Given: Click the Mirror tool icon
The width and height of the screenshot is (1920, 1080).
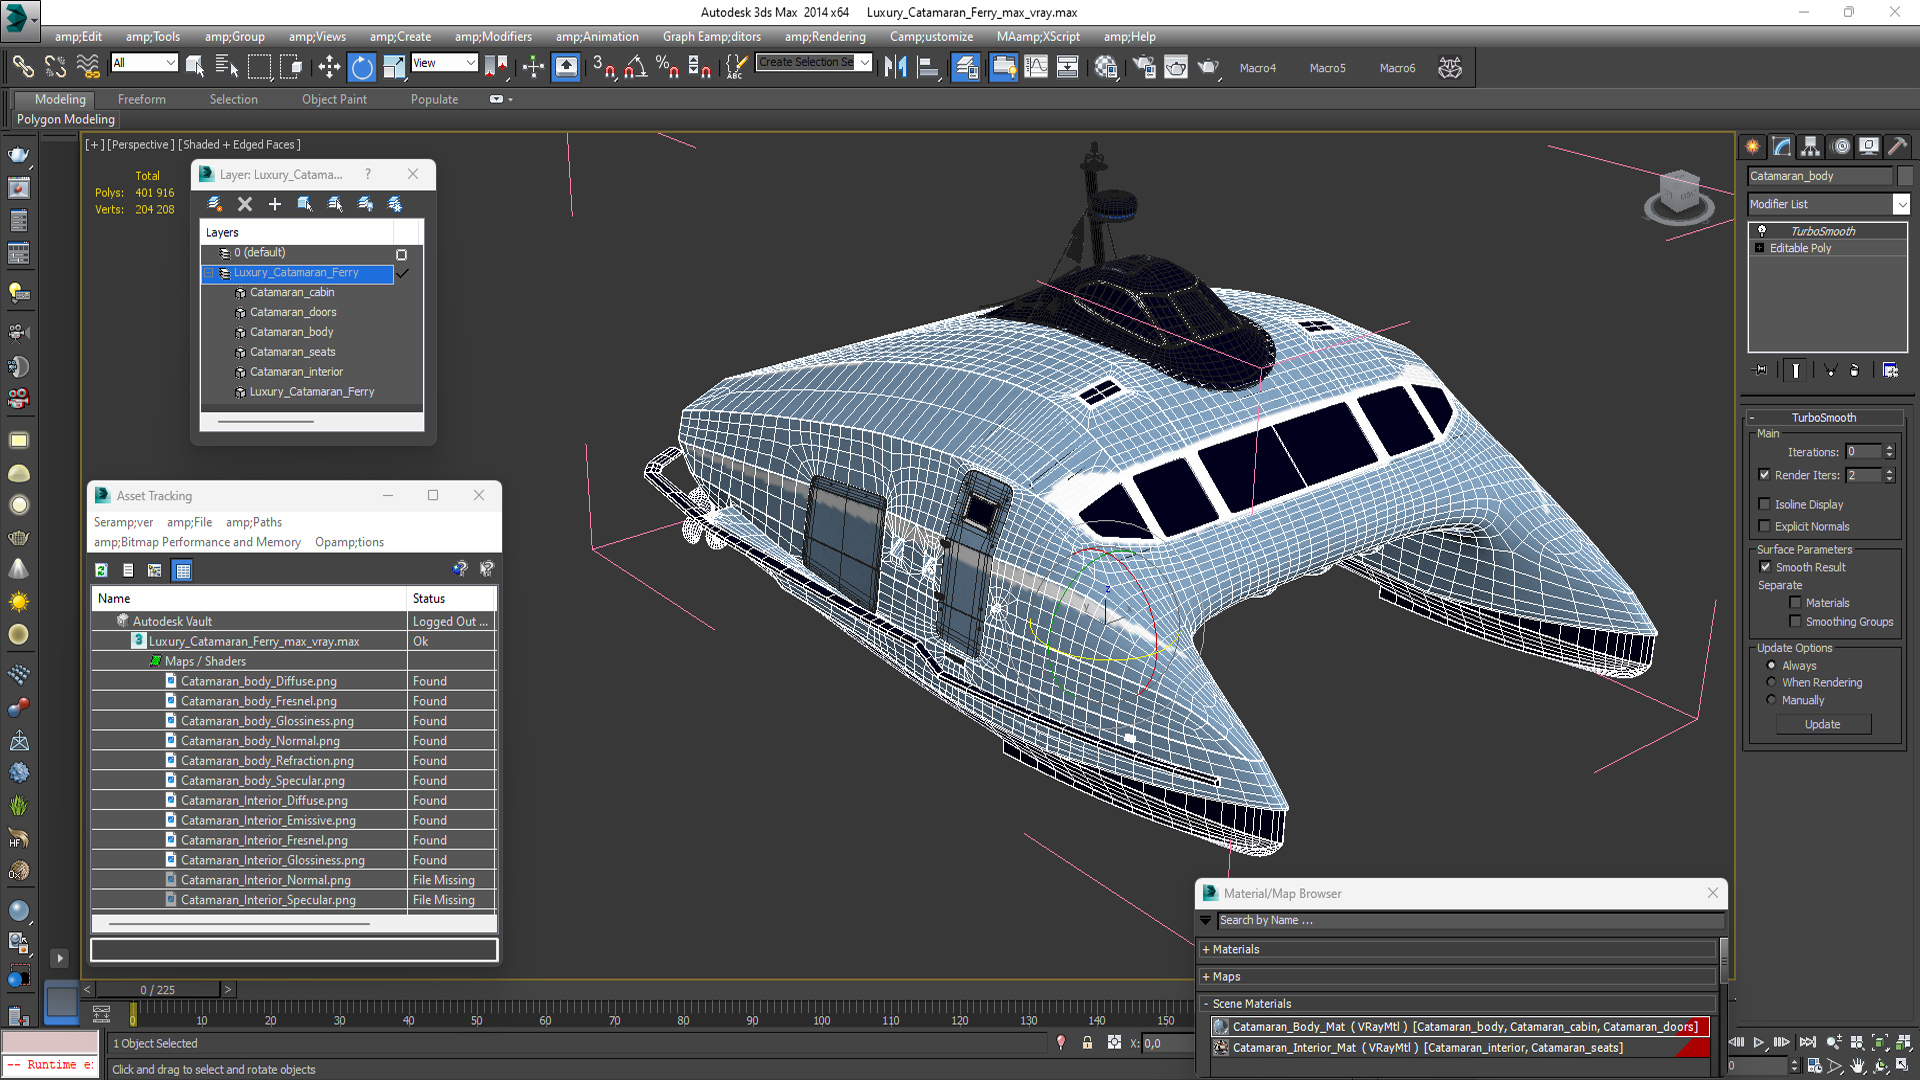Looking at the screenshot, I should pos(895,67).
